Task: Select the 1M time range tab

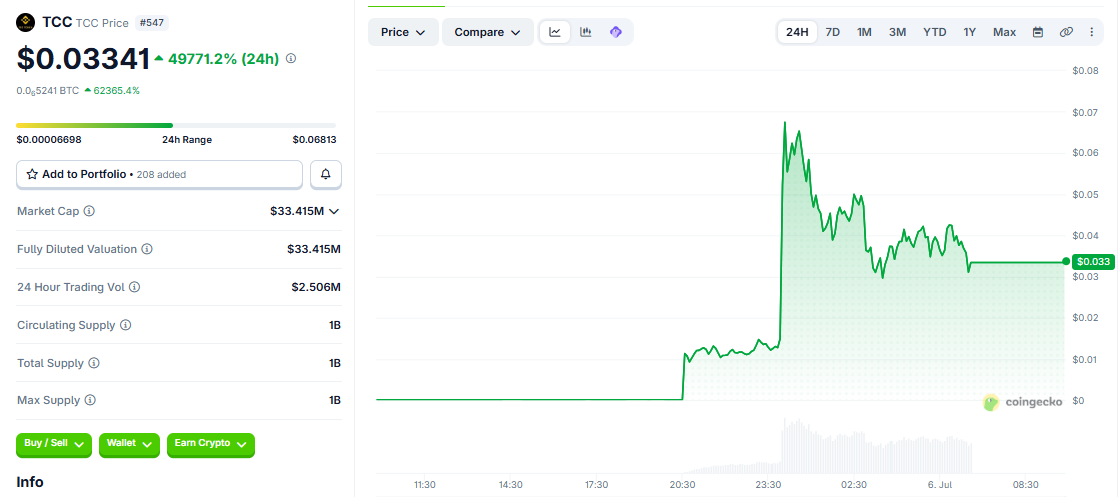Action: [x=864, y=32]
